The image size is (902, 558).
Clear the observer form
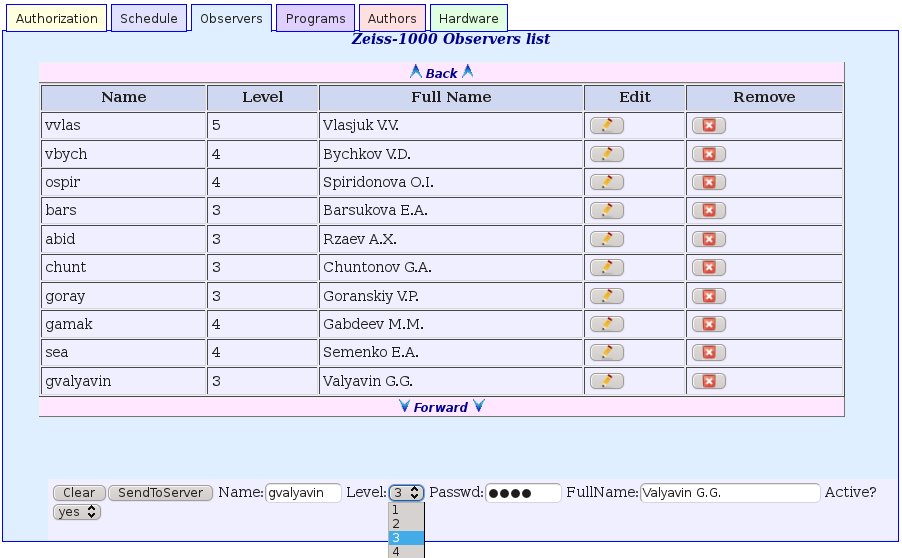coord(79,493)
